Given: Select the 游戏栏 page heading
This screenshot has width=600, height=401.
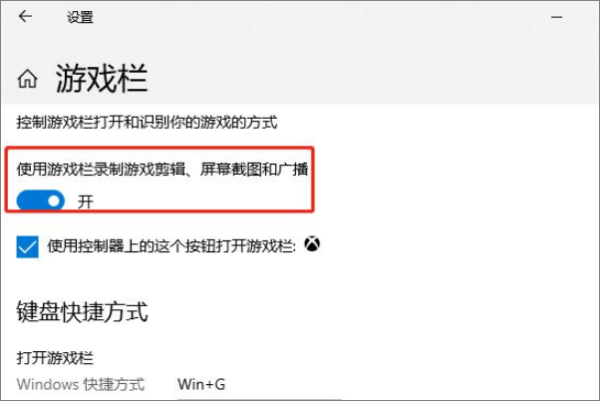Looking at the screenshot, I should pos(102,78).
